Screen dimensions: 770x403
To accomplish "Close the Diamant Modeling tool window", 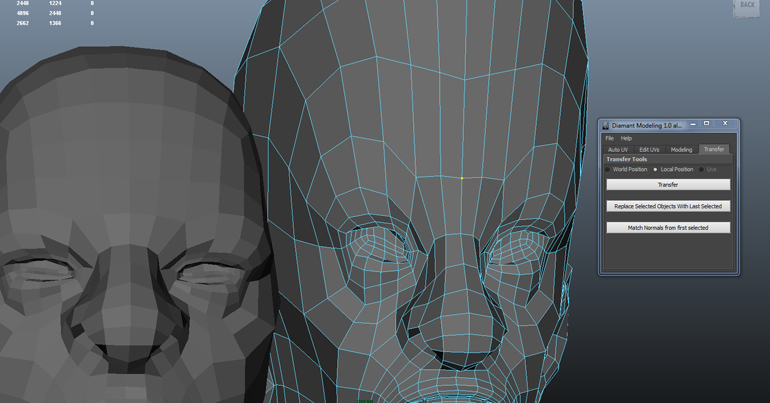I will (x=725, y=124).
